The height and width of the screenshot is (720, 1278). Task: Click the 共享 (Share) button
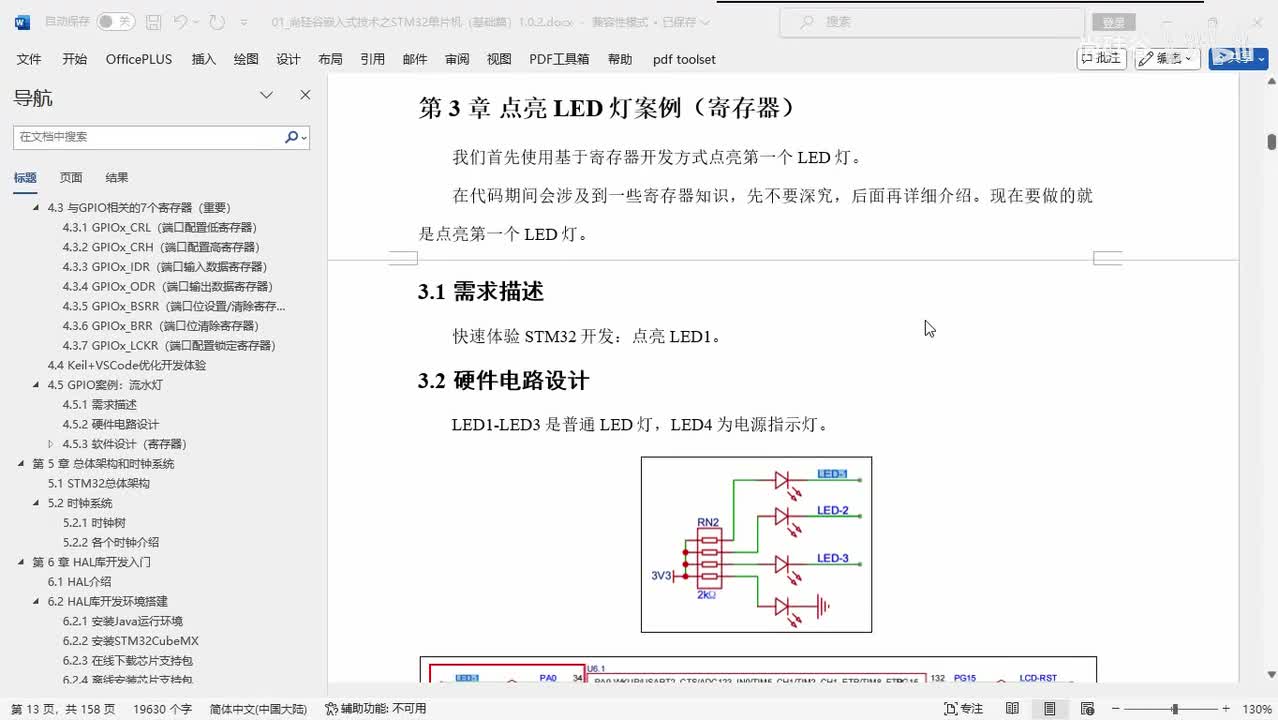(1238, 58)
